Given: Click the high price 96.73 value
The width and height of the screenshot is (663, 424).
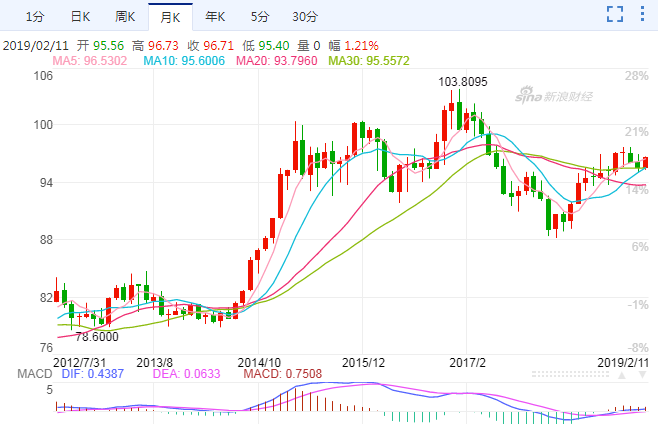Looking at the screenshot, I should [x=164, y=46].
